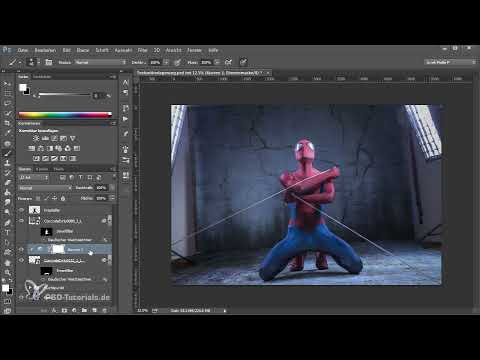This screenshot has height=360, width=480.
Task: Click the color spectrum ramp
Action: click(65, 115)
